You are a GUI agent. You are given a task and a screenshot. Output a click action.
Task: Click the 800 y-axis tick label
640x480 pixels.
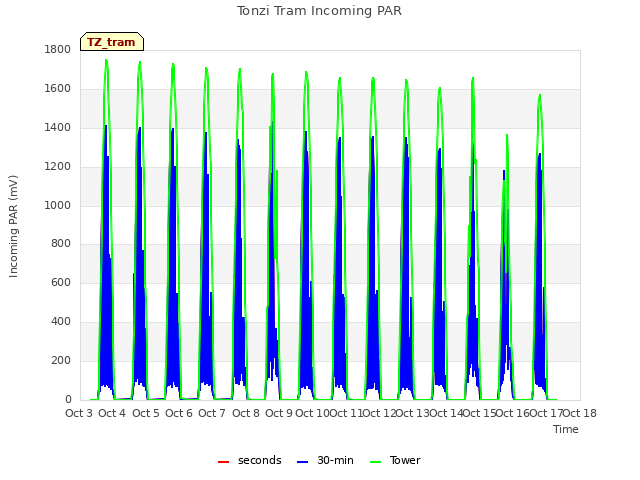pos(61,244)
